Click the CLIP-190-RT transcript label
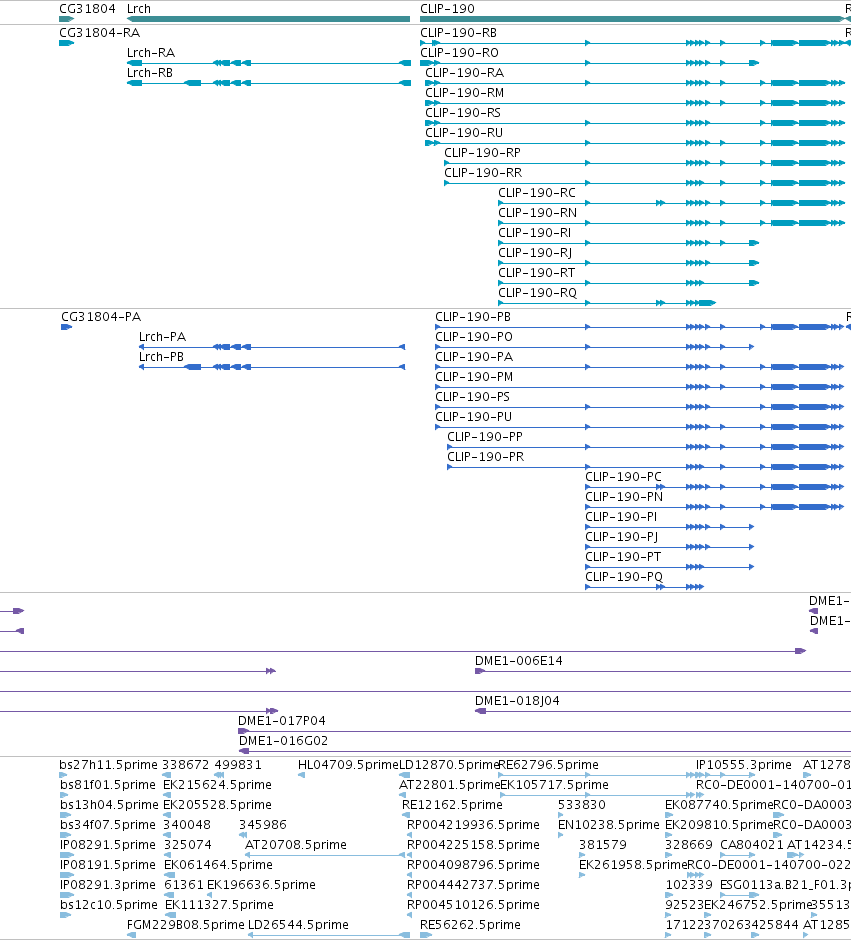 click(537, 273)
